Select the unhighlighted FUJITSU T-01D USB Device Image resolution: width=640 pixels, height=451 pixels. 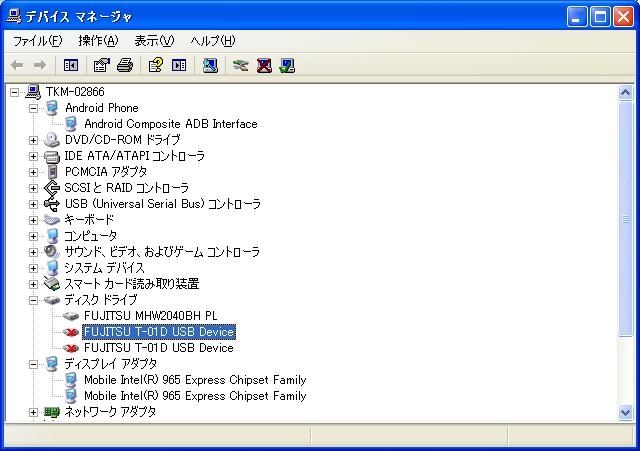159,348
